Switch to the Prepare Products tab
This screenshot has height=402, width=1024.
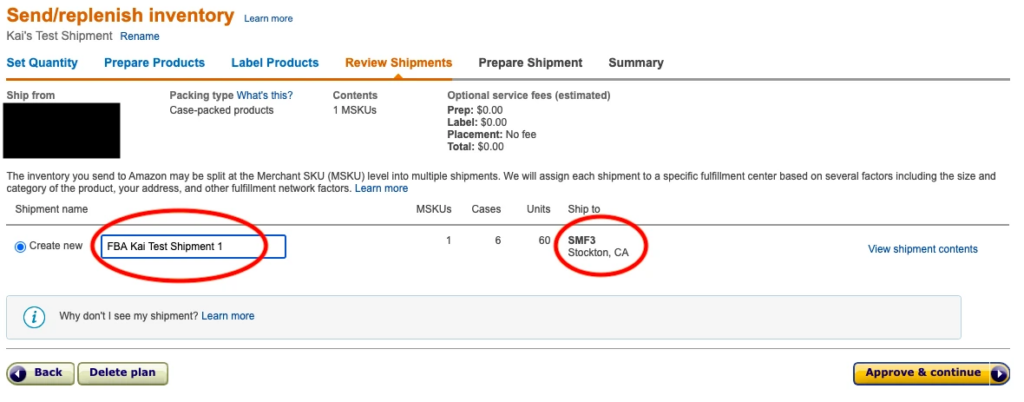(154, 63)
